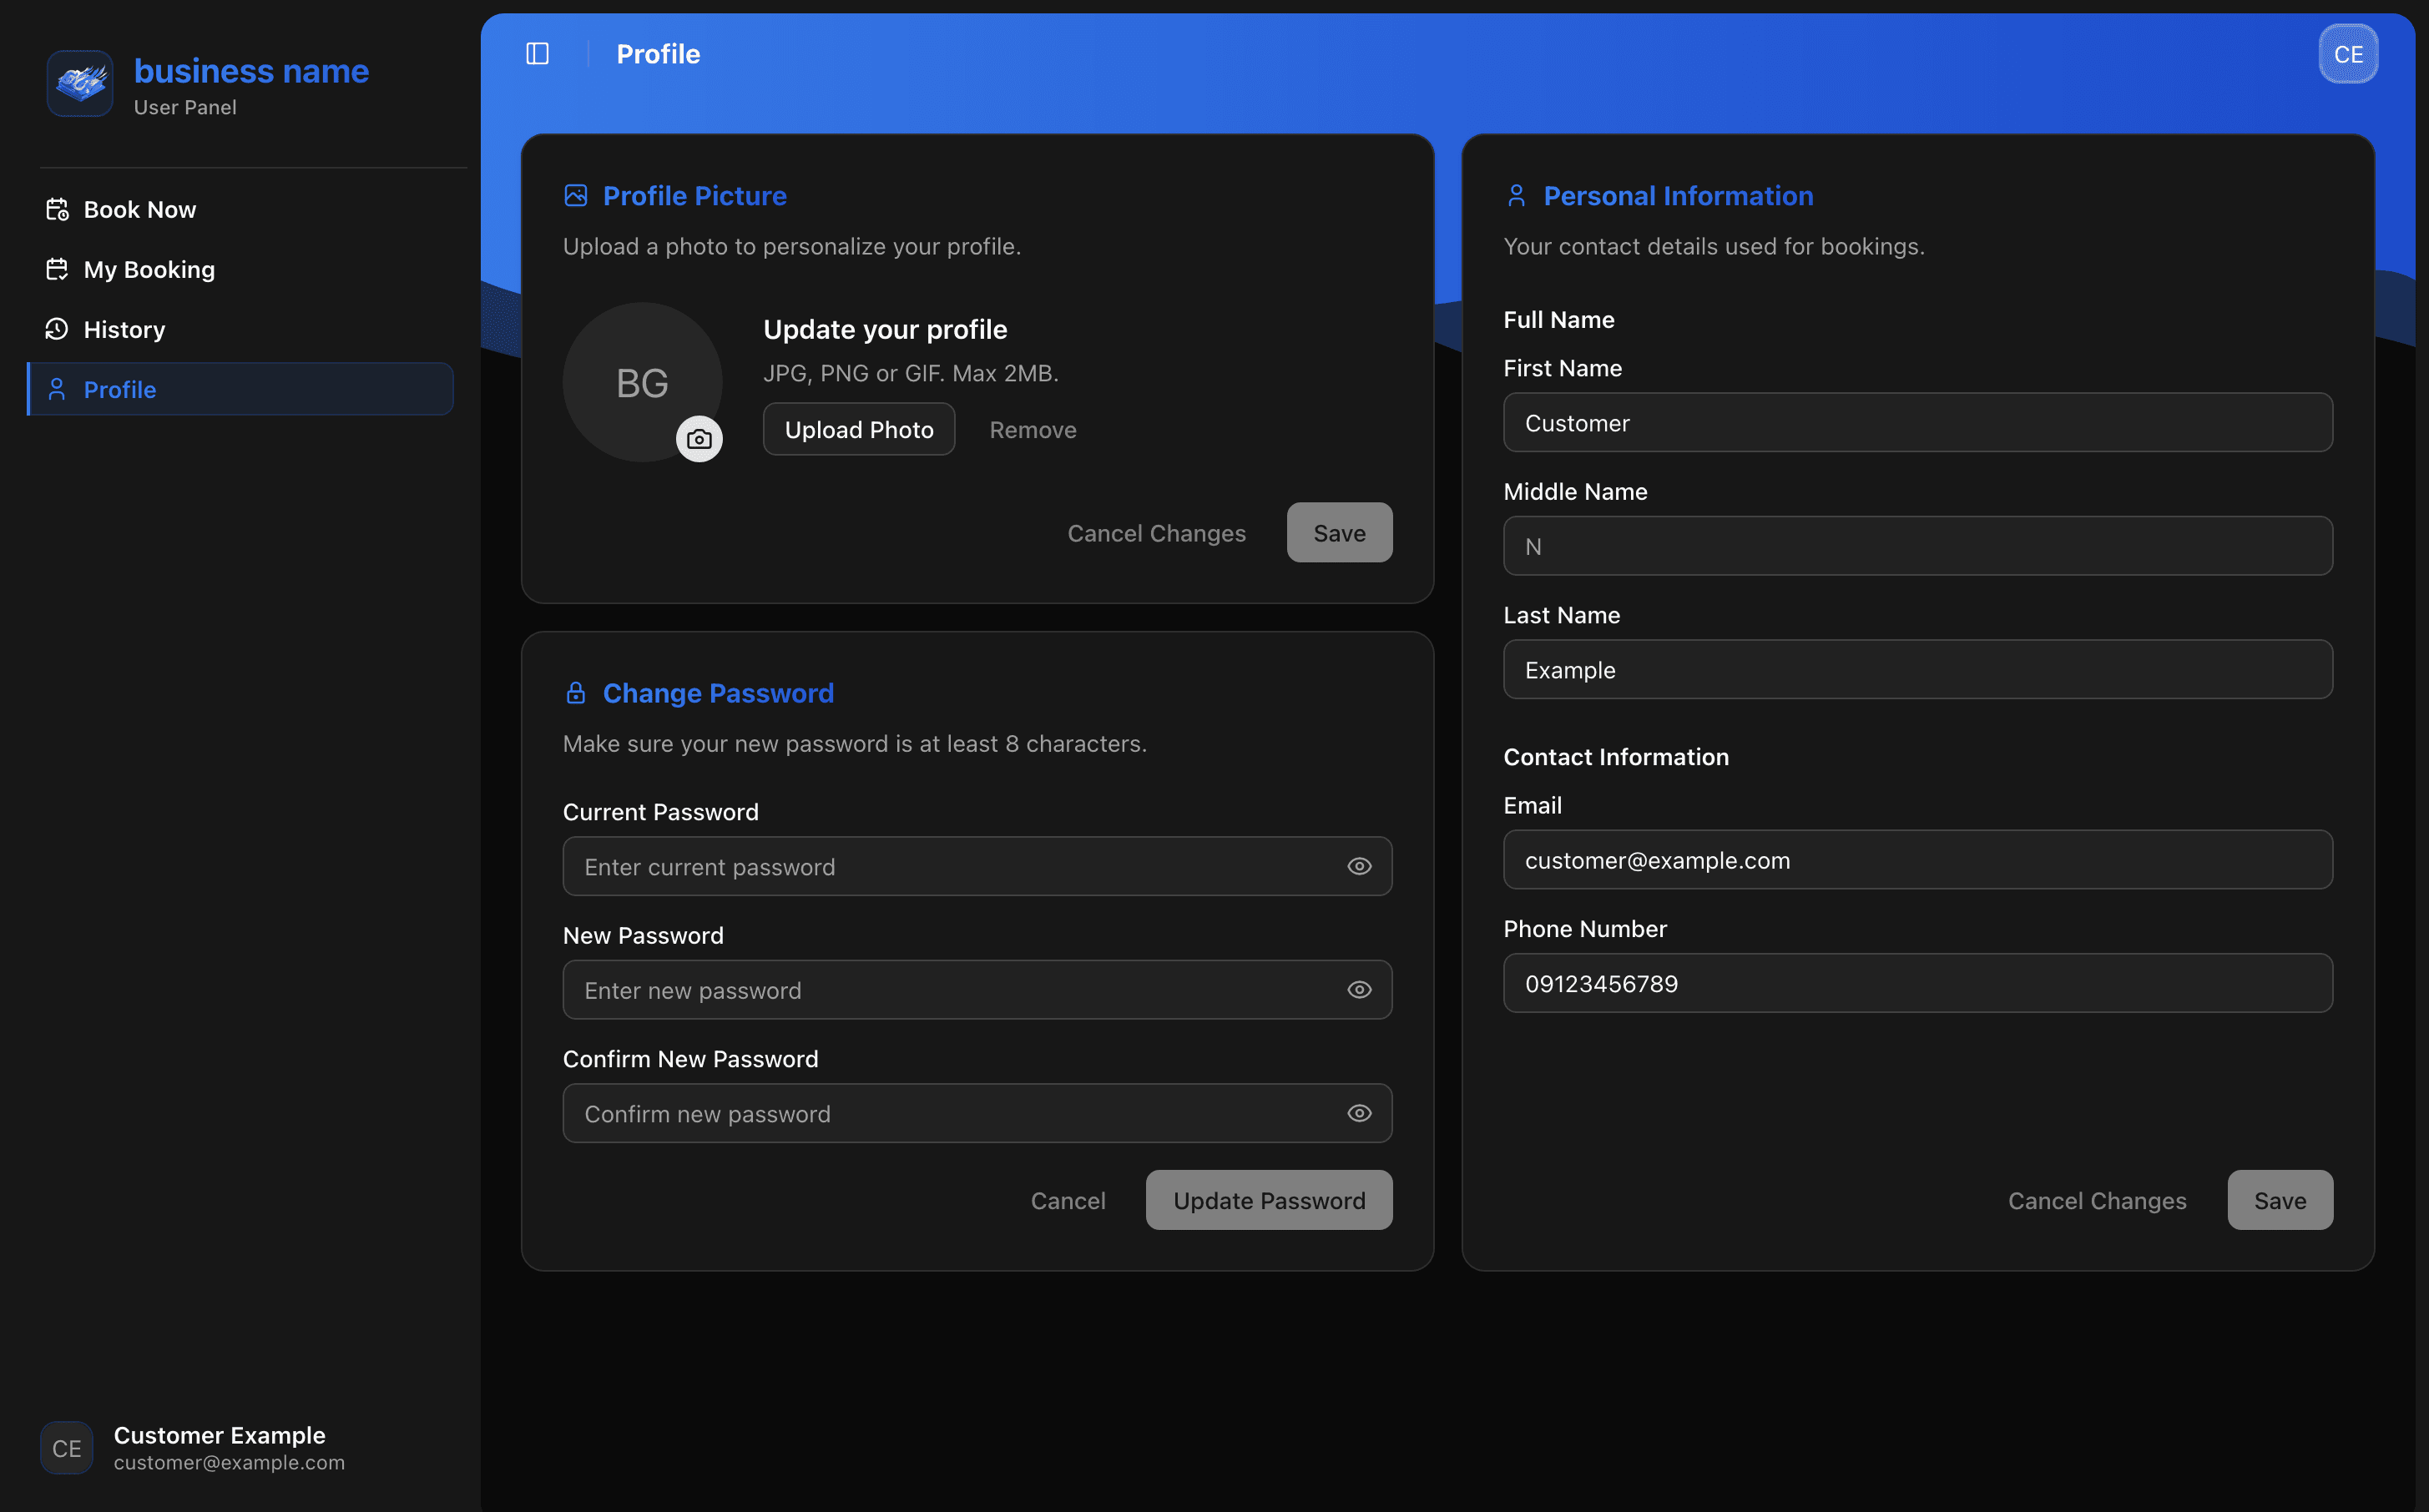2429x1512 pixels.
Task: Toggle the sidebar panel icon in header
Action: pos(537,54)
